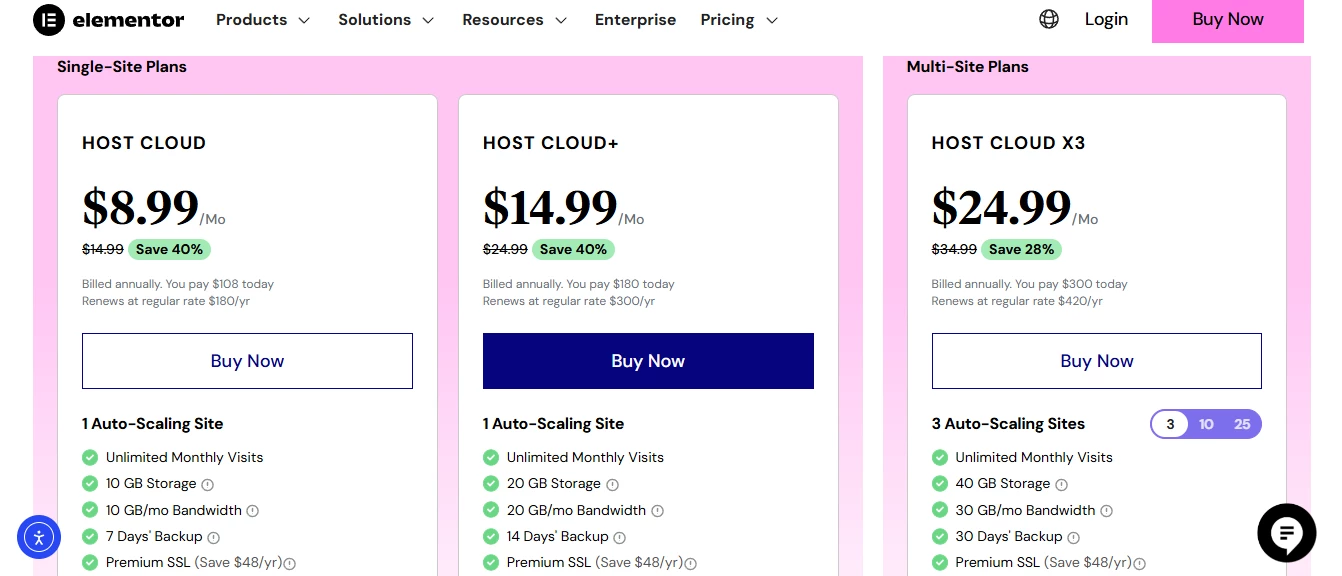The width and height of the screenshot is (1342, 576).
Task: Show info for 20 GB Storage
Action: (x=613, y=484)
